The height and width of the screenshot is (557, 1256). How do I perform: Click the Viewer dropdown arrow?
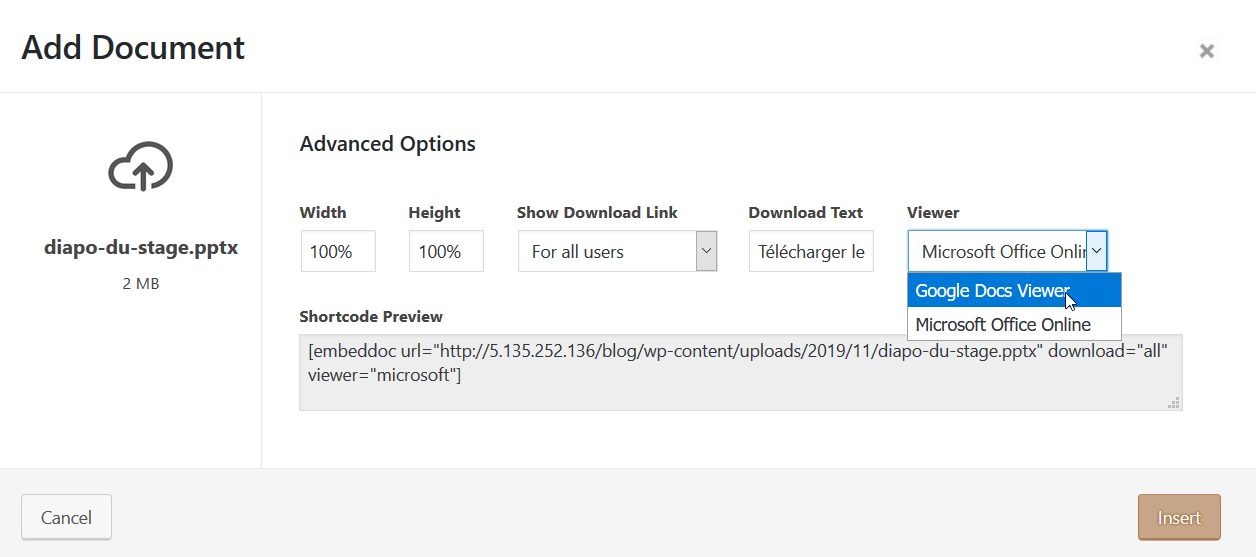(1097, 251)
